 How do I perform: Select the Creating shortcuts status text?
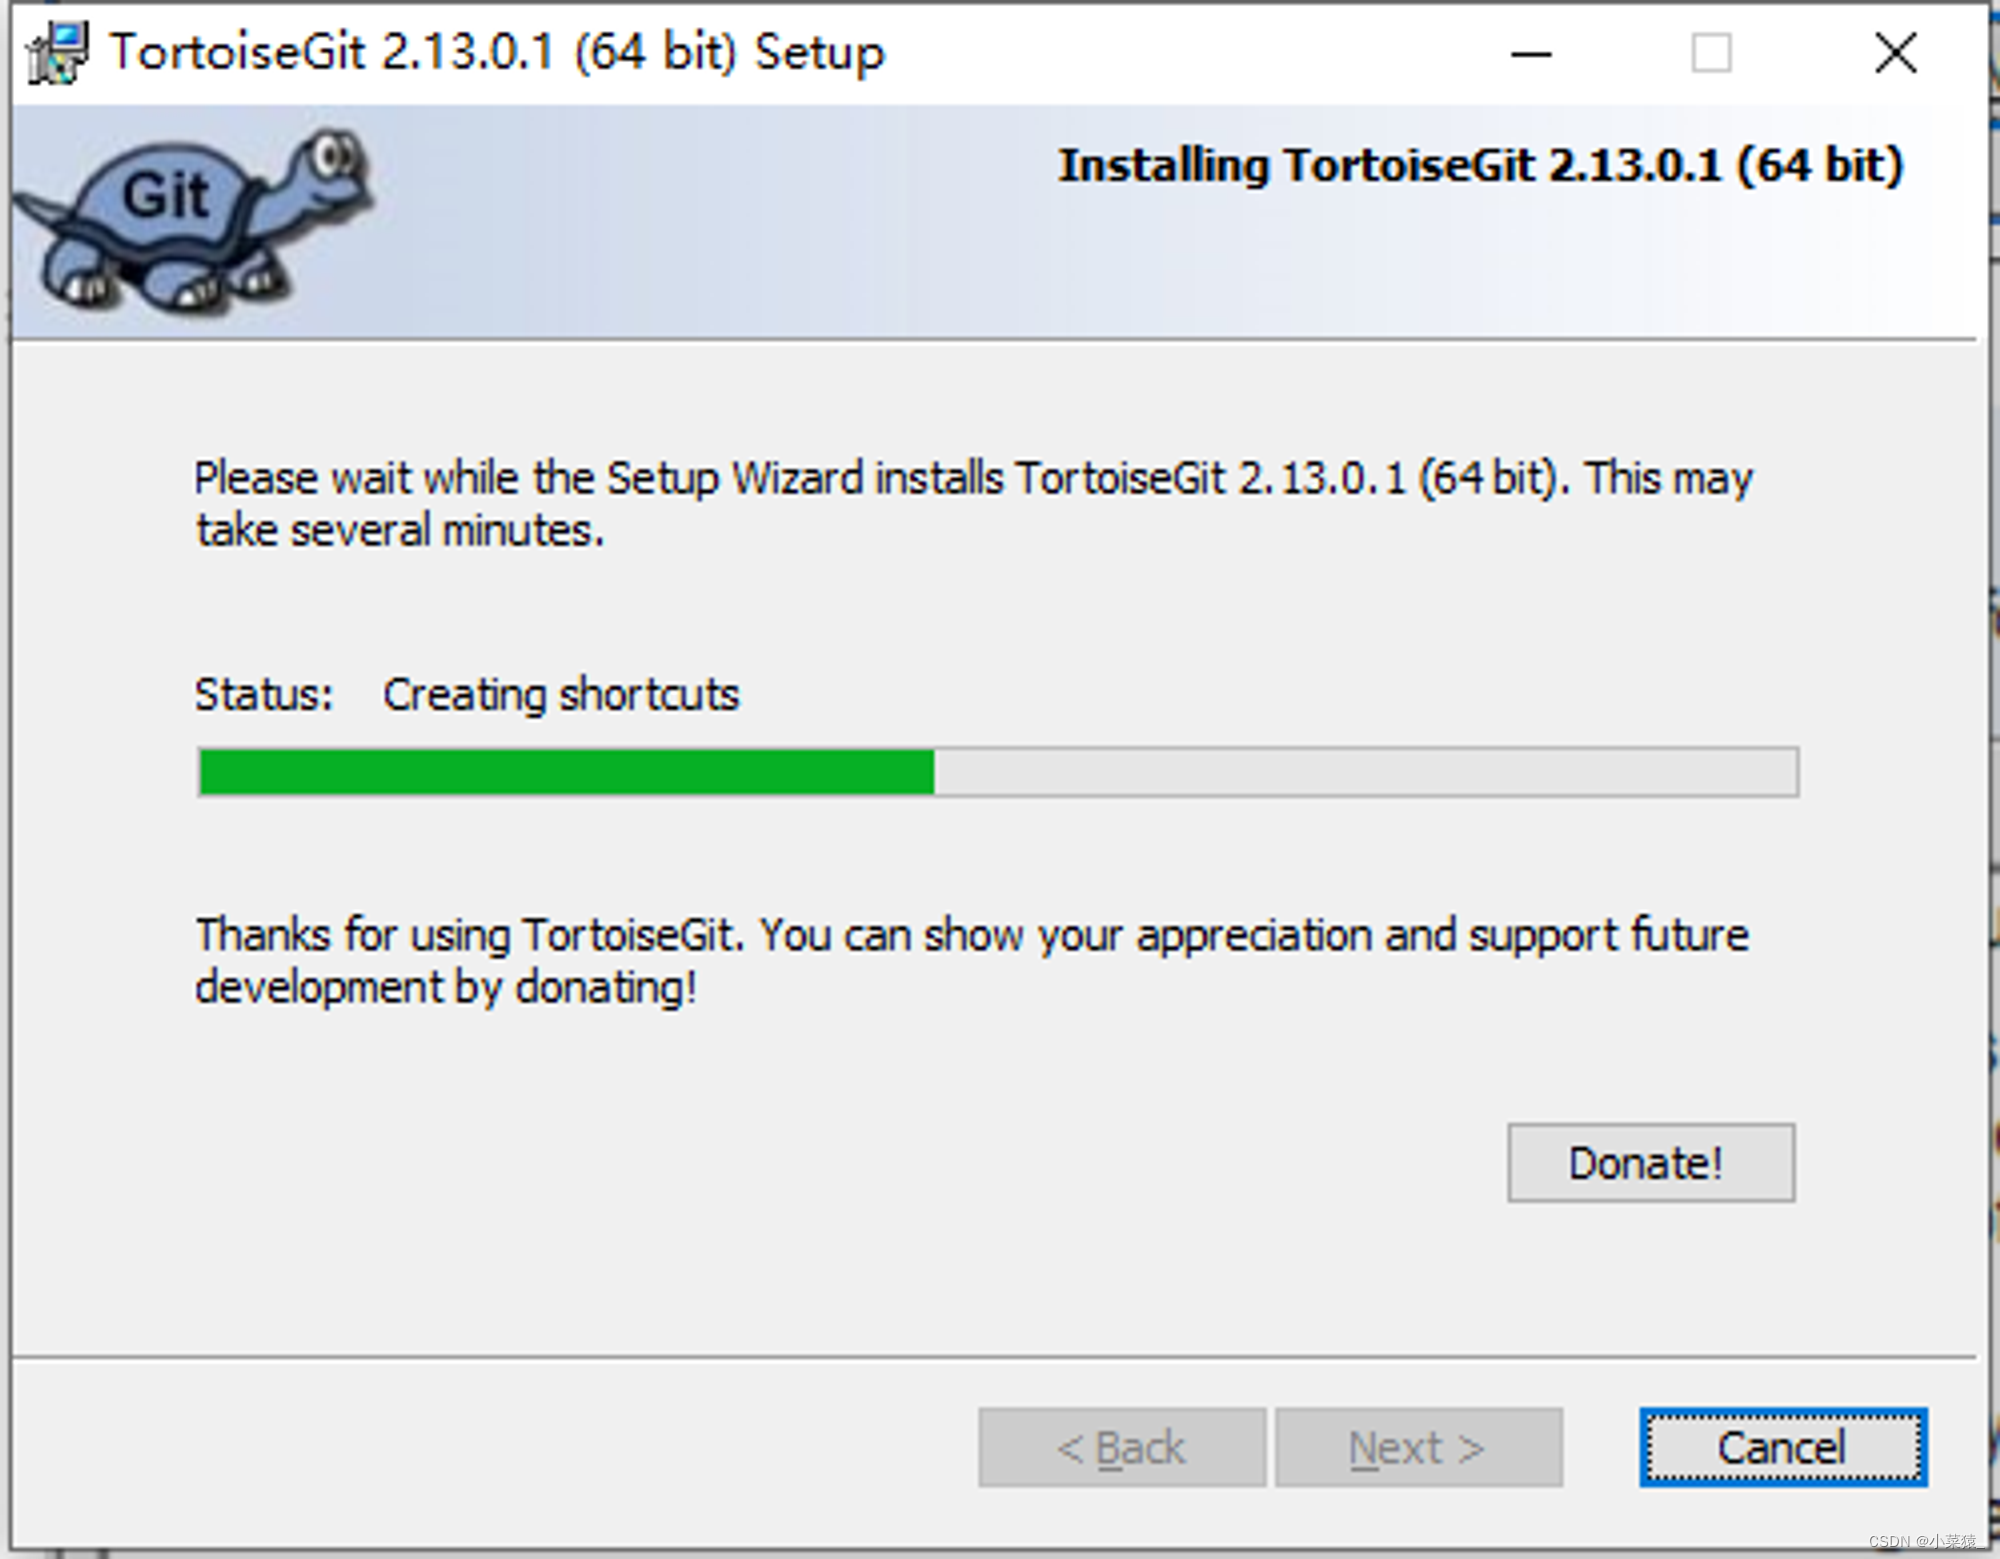tap(561, 694)
